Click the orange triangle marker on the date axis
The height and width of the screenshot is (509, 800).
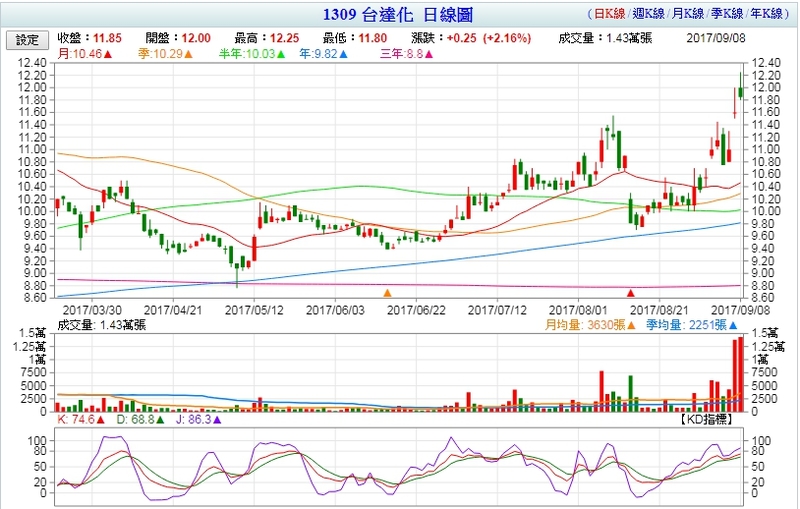(x=387, y=293)
